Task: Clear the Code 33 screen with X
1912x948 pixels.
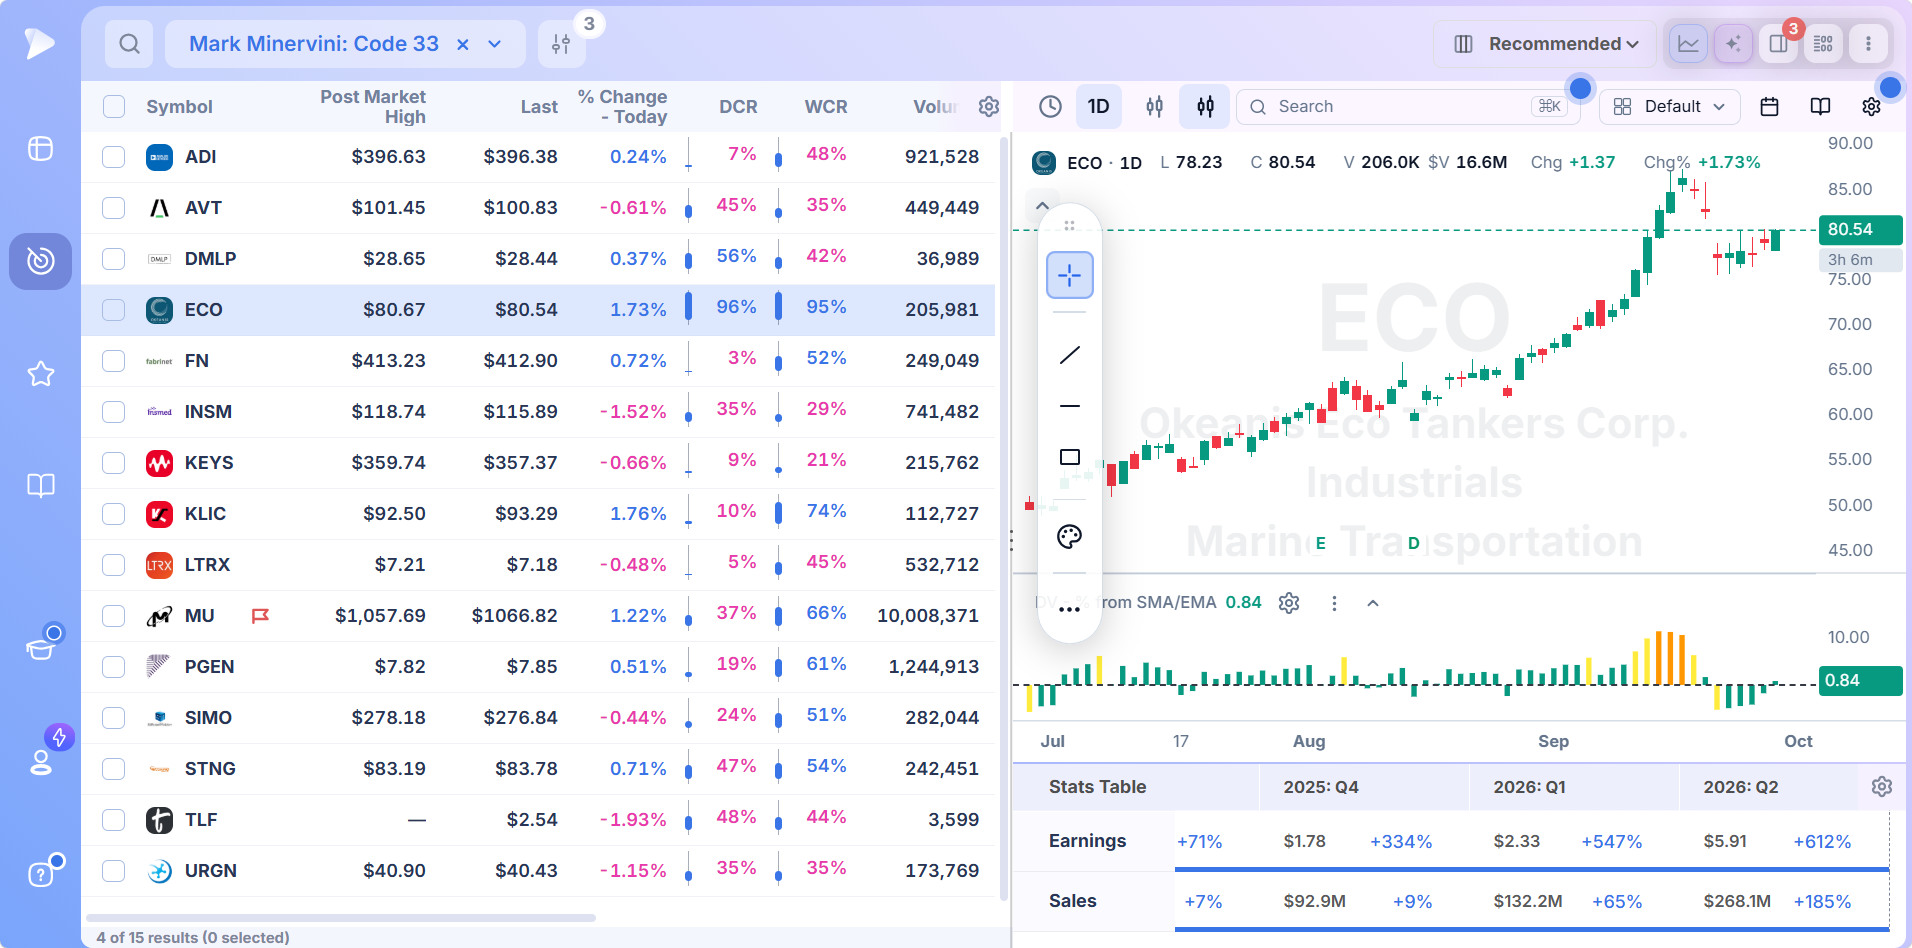Action: [463, 44]
